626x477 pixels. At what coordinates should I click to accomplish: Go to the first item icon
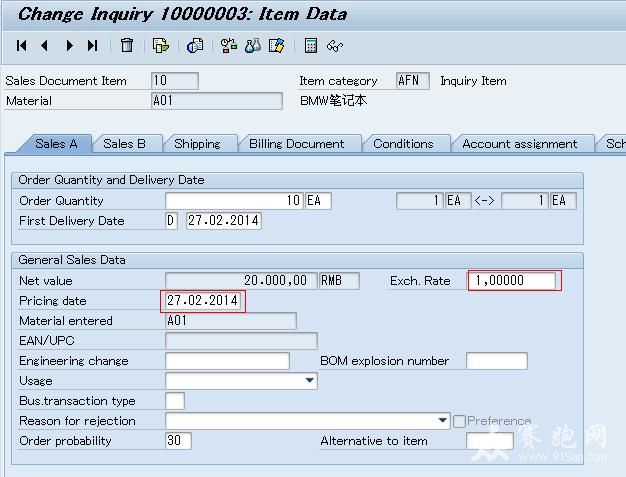coord(22,46)
